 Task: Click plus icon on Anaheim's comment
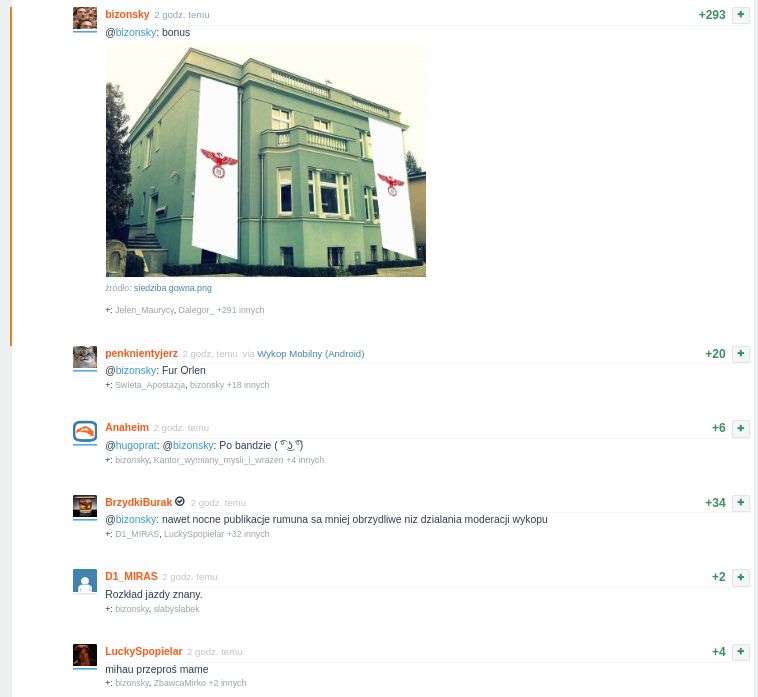click(x=741, y=428)
